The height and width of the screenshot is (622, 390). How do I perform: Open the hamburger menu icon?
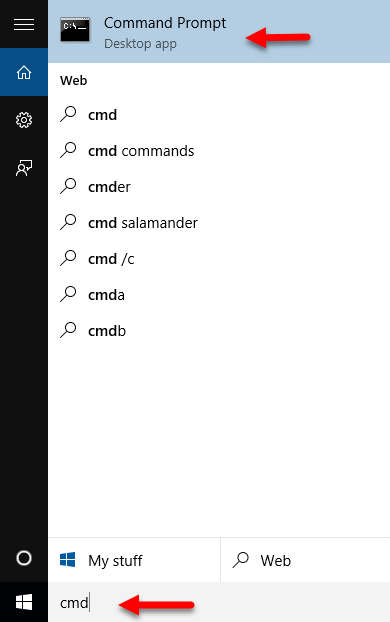pyautogui.click(x=24, y=25)
